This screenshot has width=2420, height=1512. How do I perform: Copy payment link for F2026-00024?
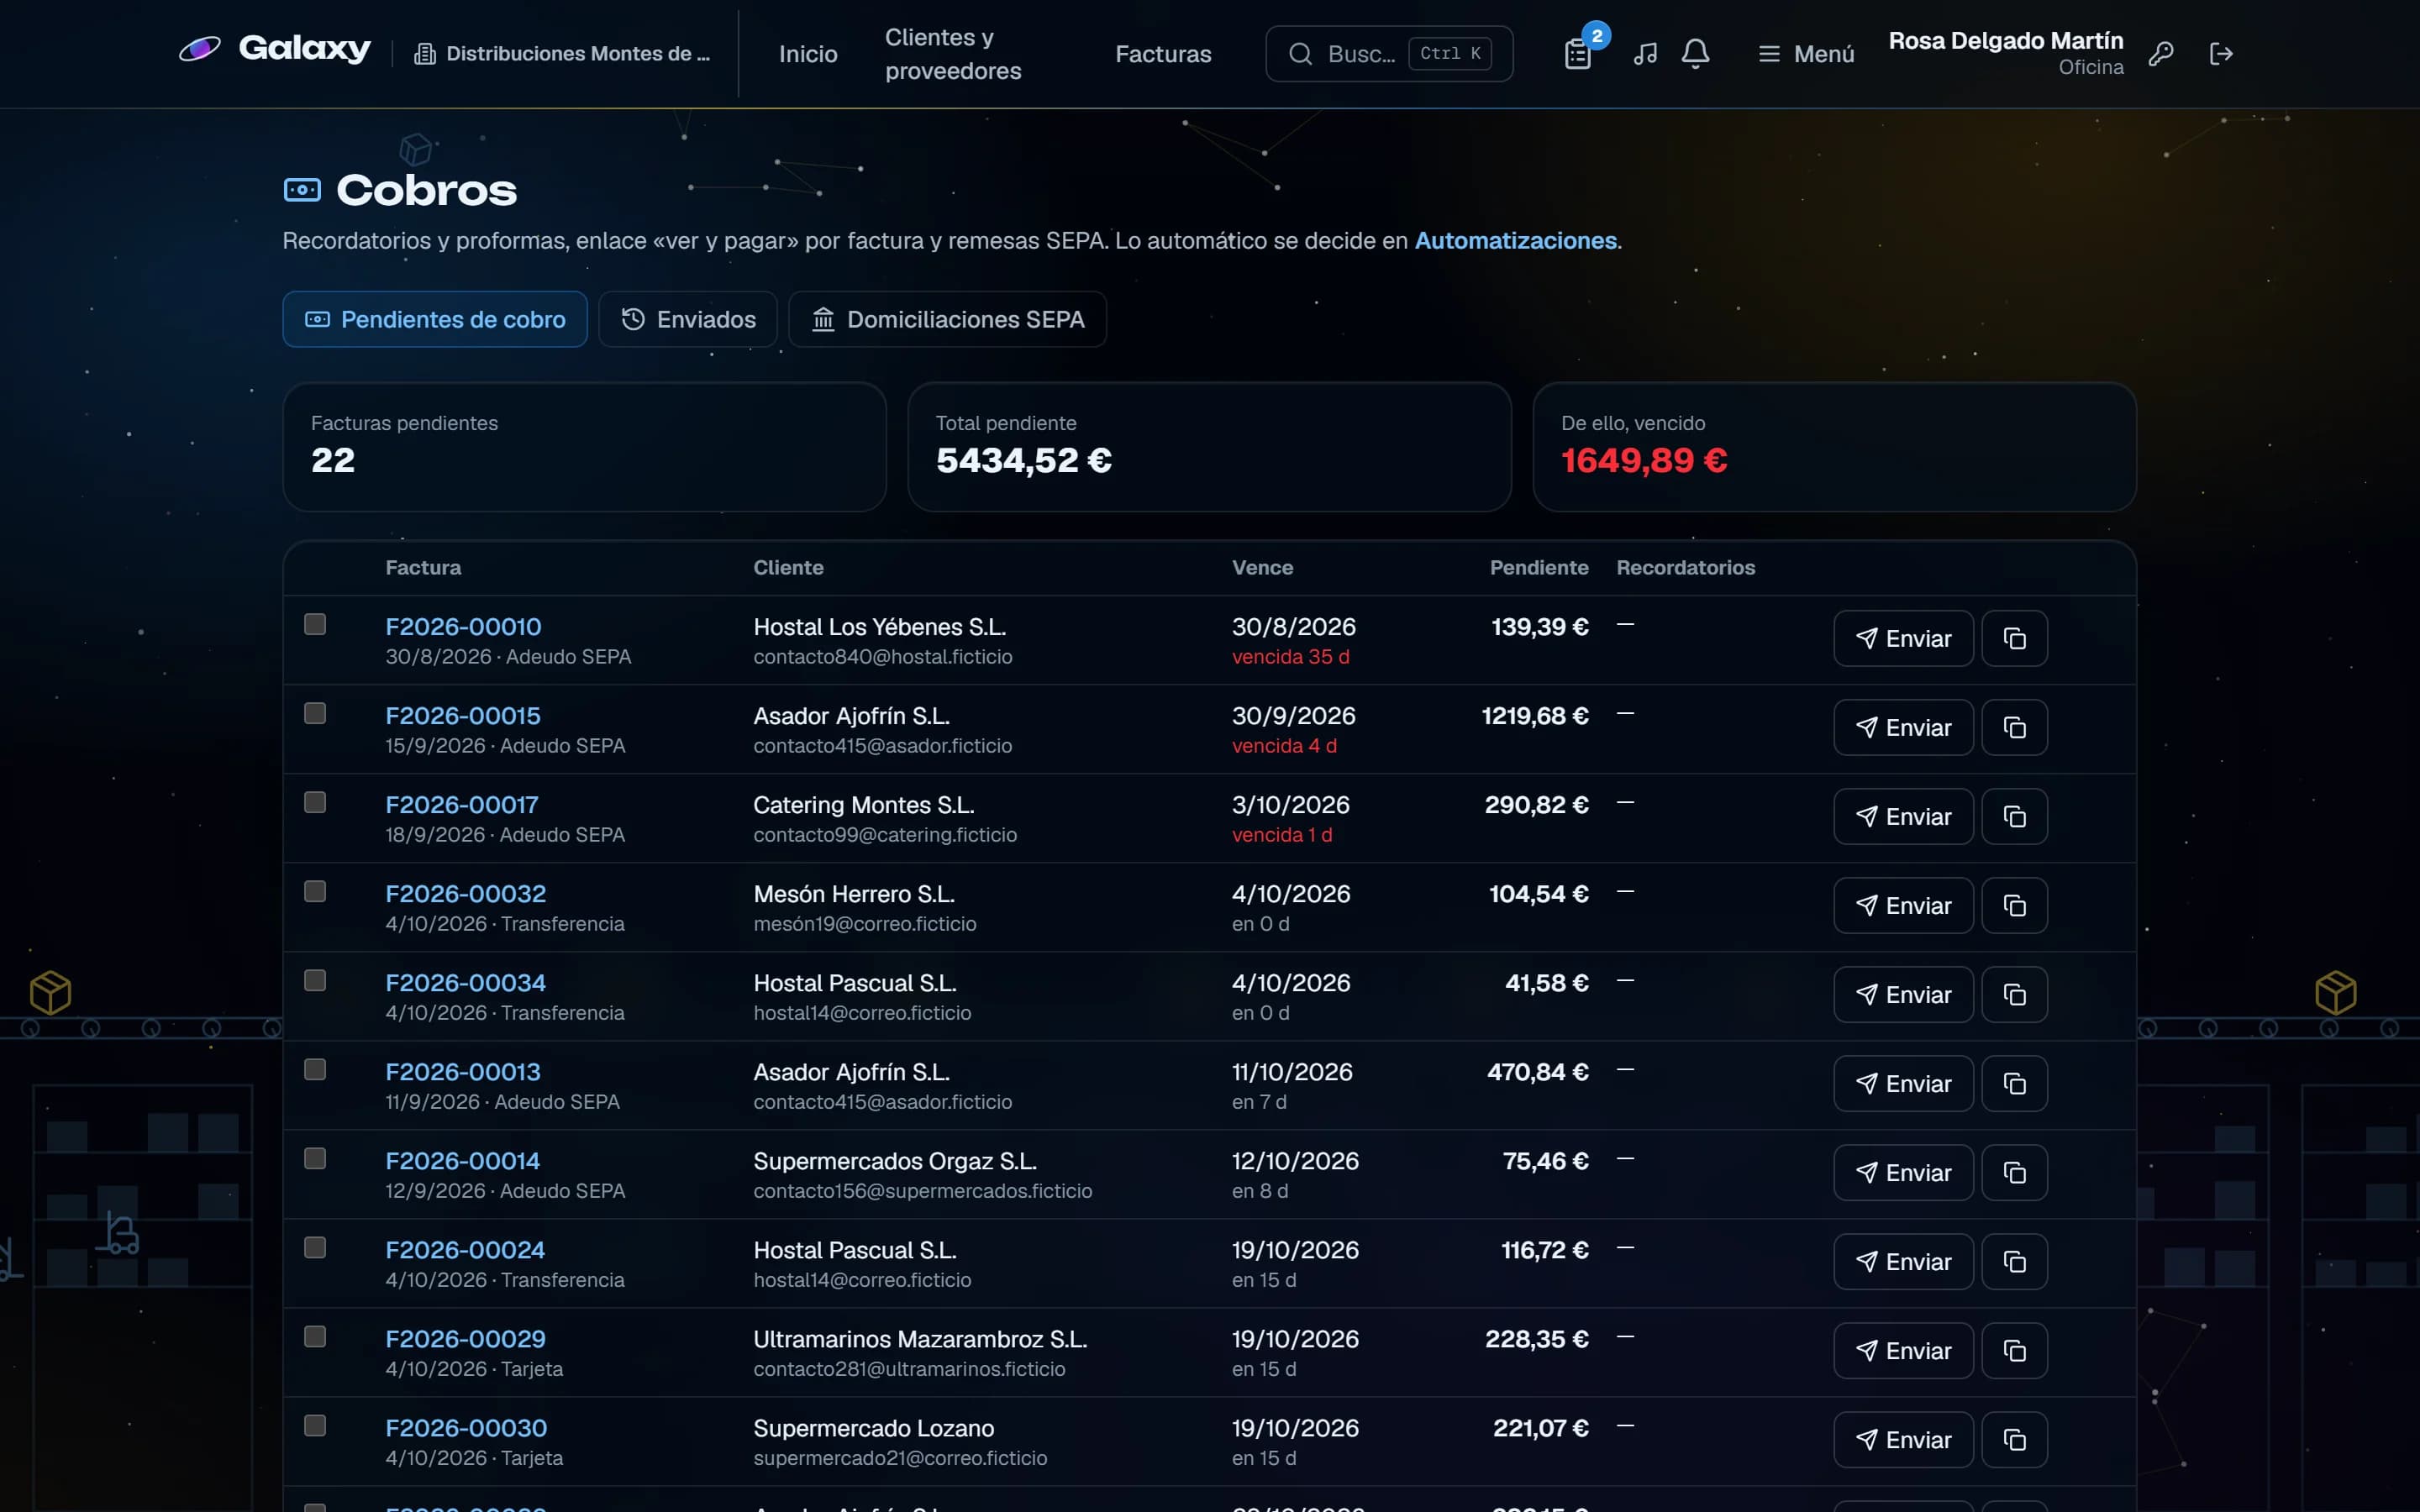(x=2015, y=1261)
